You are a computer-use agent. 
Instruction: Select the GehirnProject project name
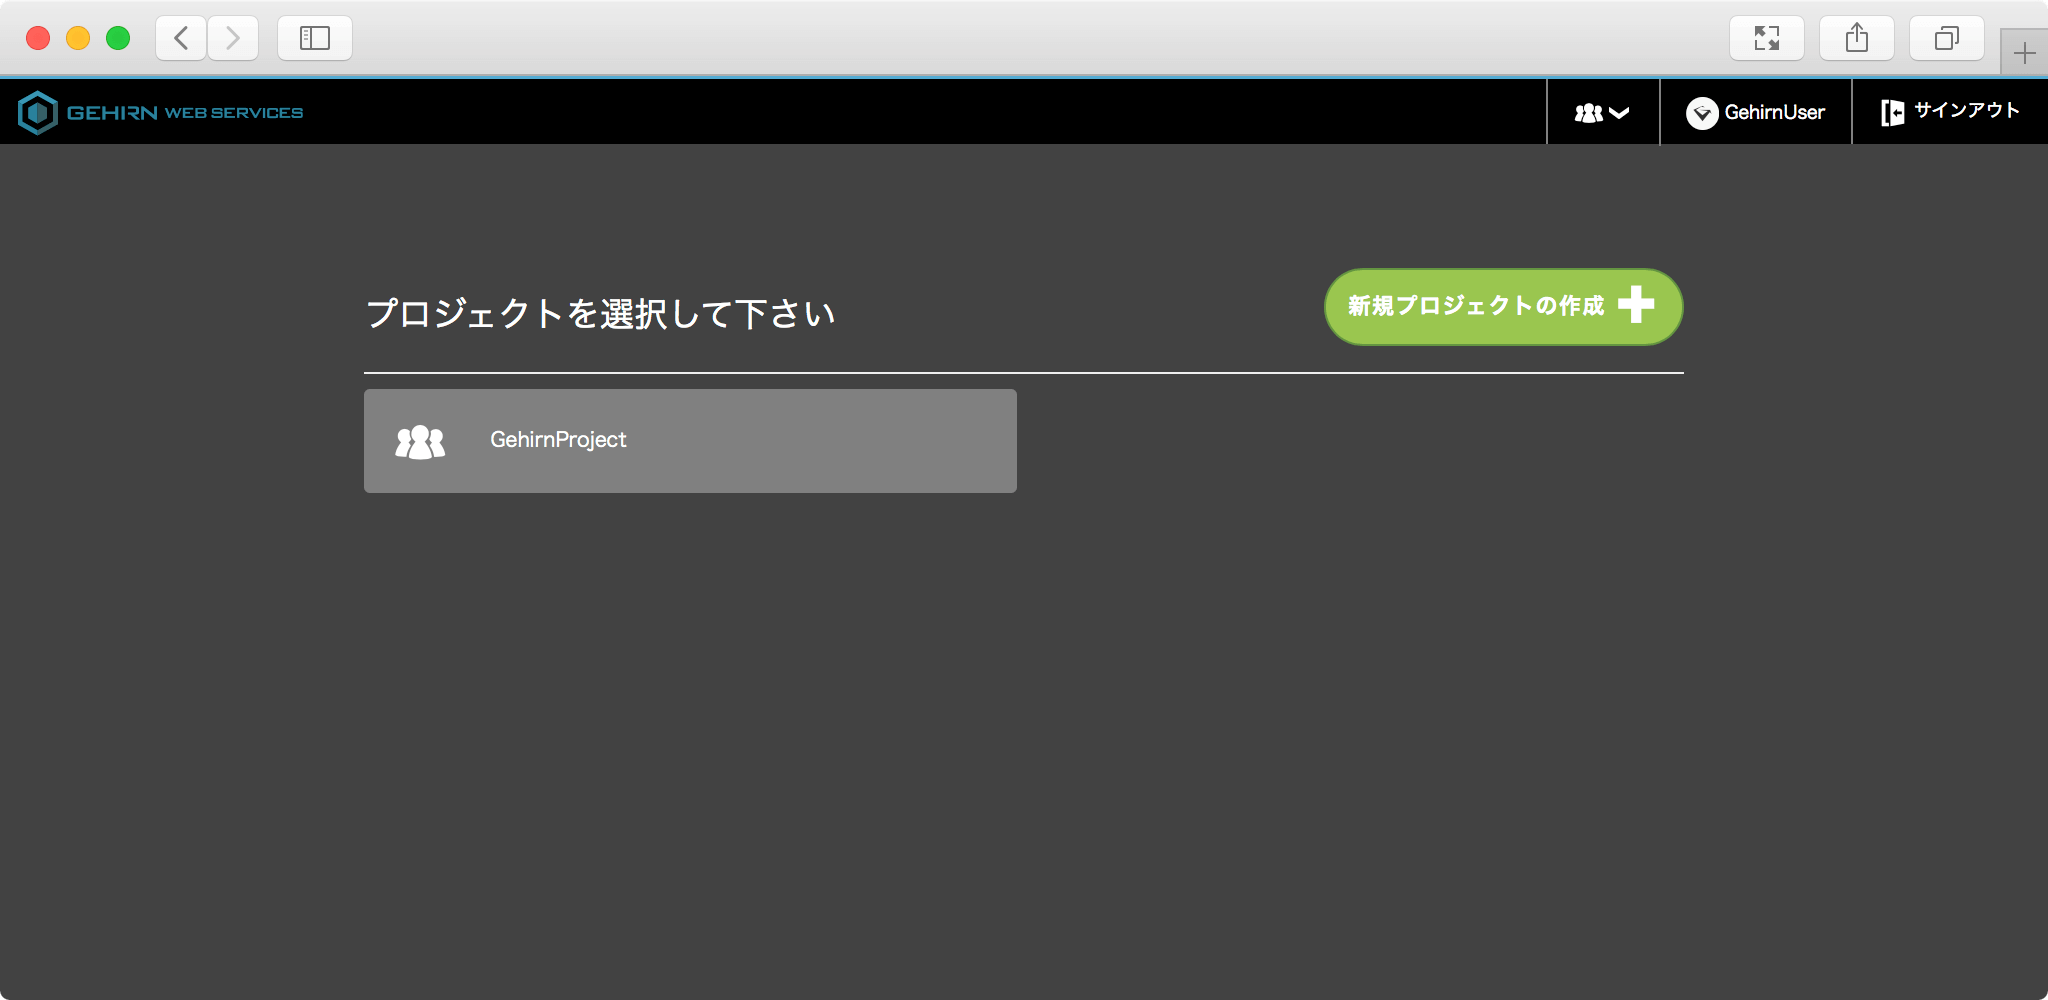click(x=558, y=440)
